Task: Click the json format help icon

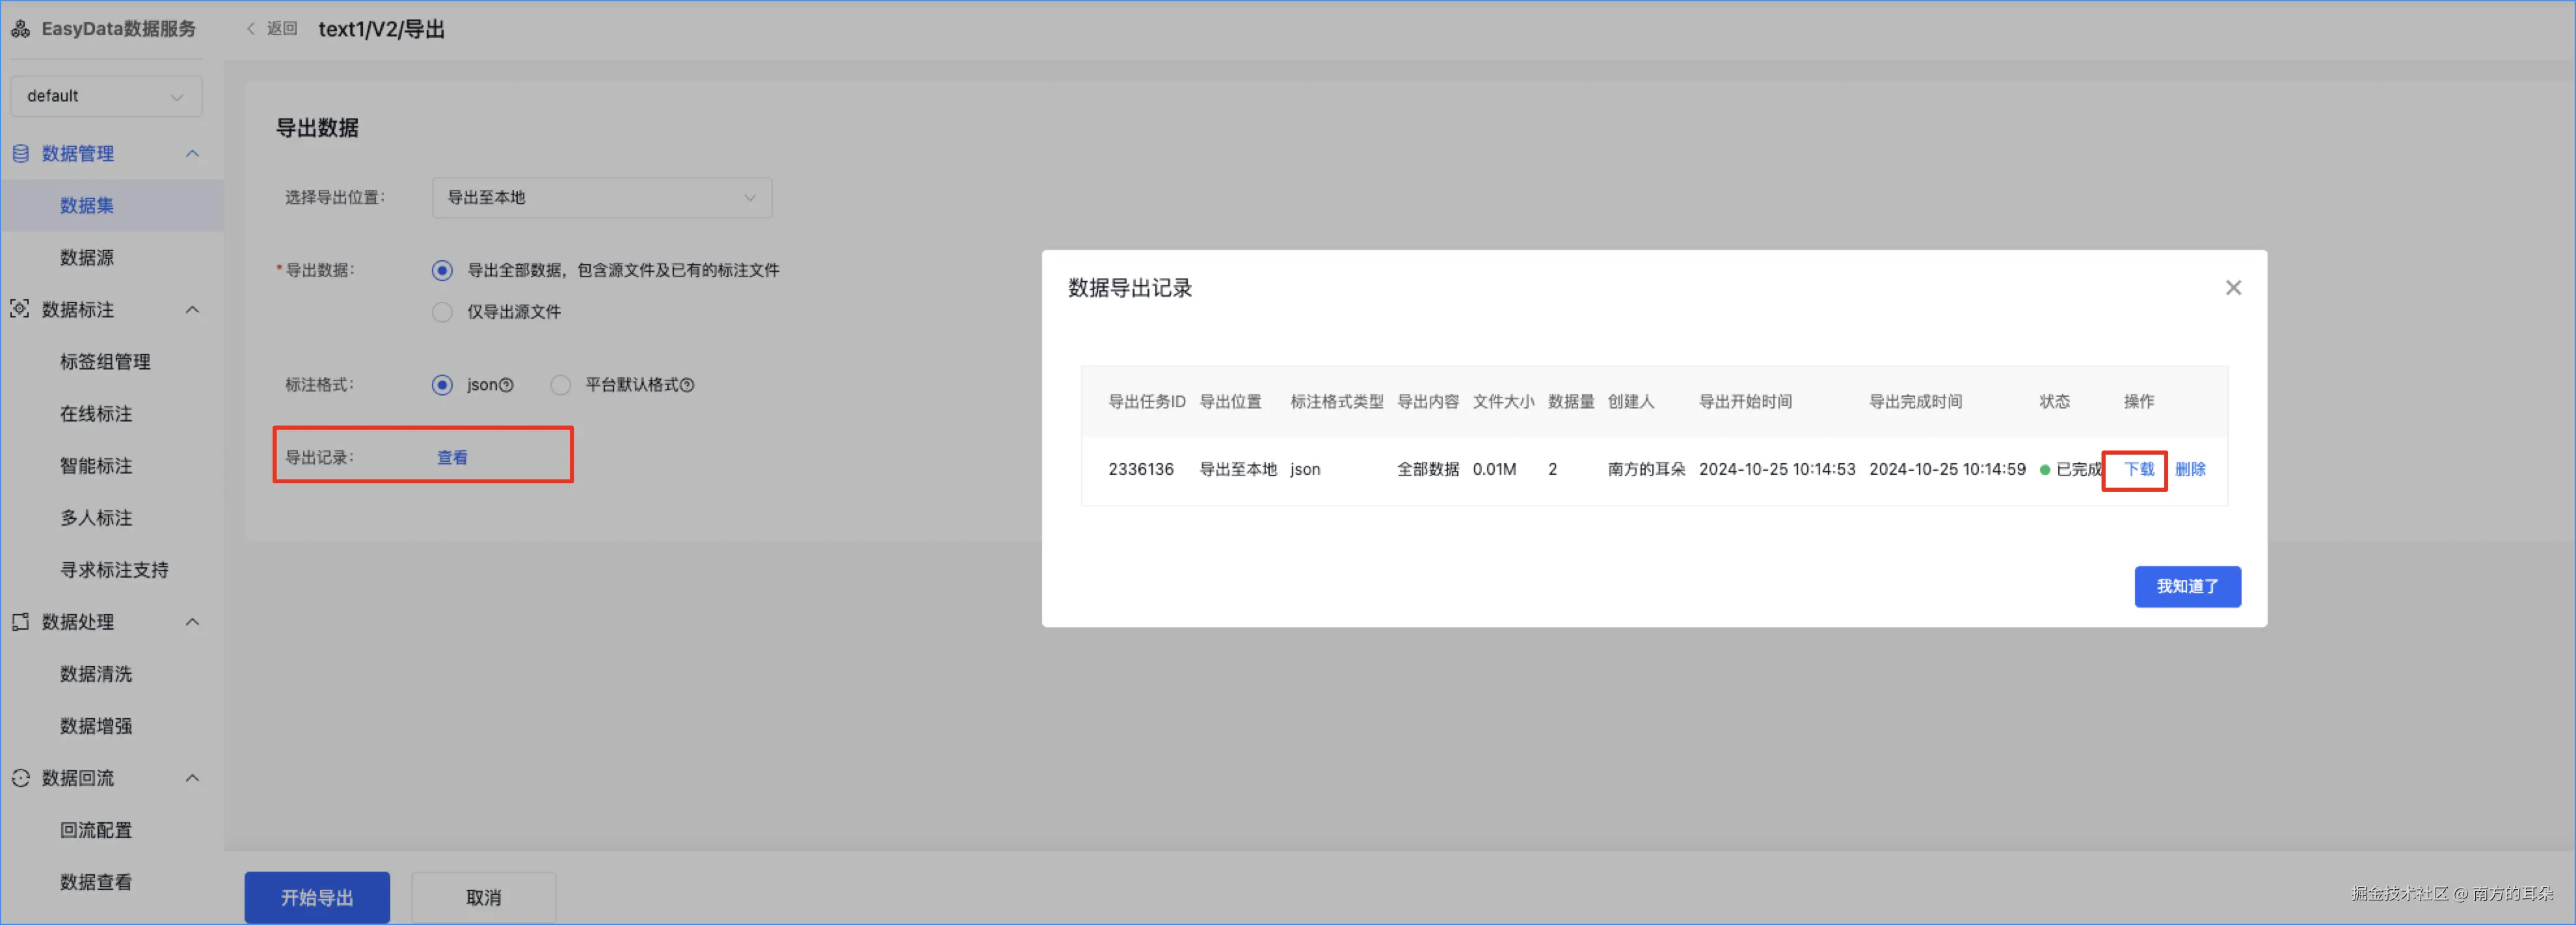Action: tap(506, 385)
